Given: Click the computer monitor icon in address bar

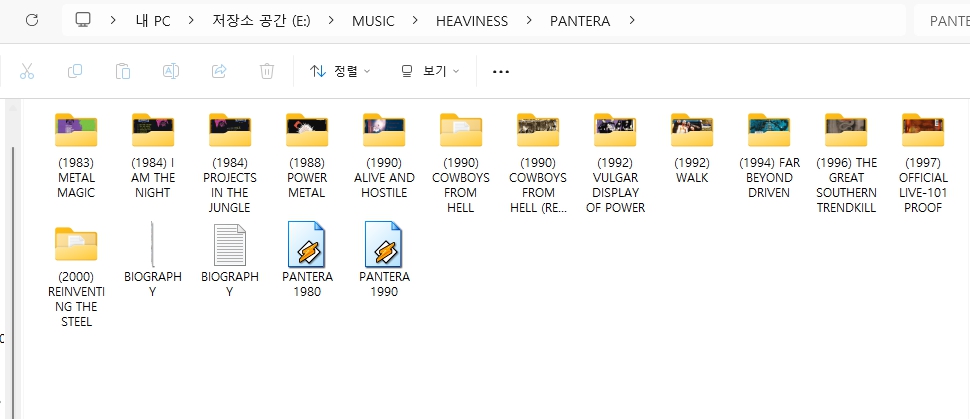Looking at the screenshot, I should point(83,20).
